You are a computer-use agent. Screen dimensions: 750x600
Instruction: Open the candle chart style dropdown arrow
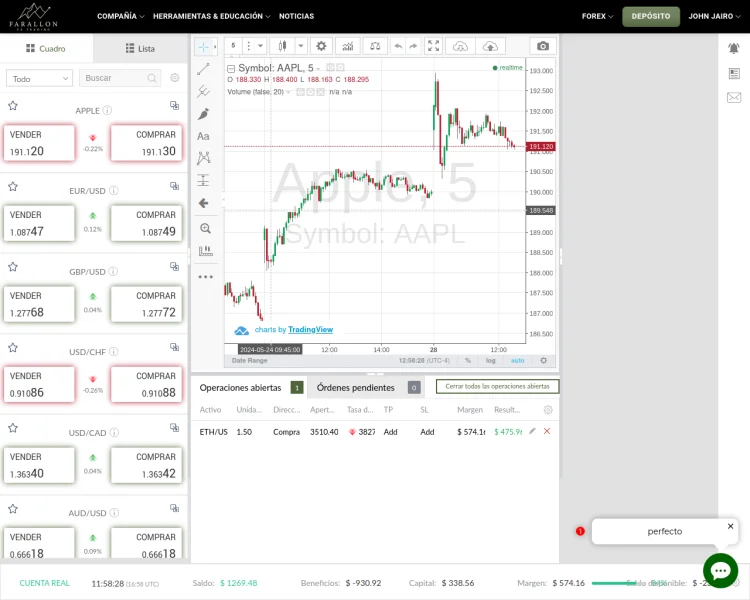coord(301,46)
